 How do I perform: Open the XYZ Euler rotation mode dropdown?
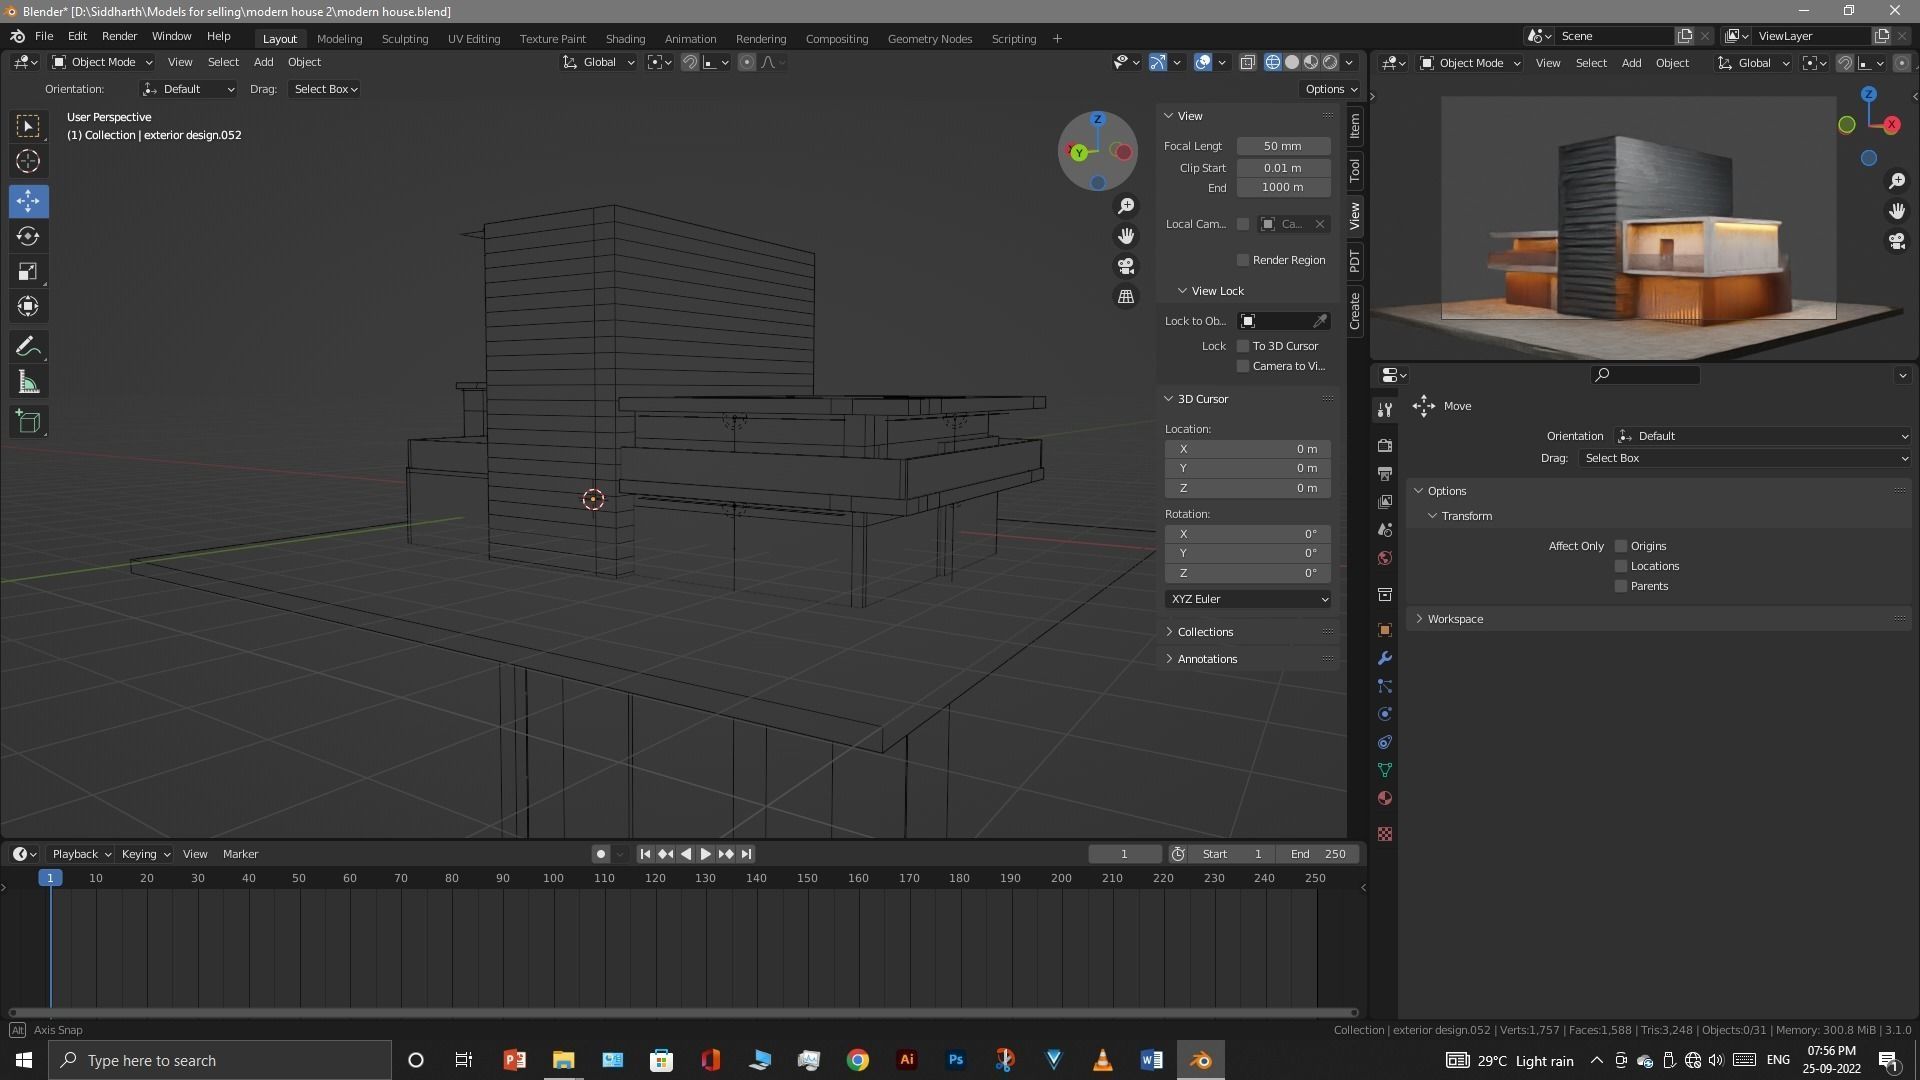click(1247, 599)
